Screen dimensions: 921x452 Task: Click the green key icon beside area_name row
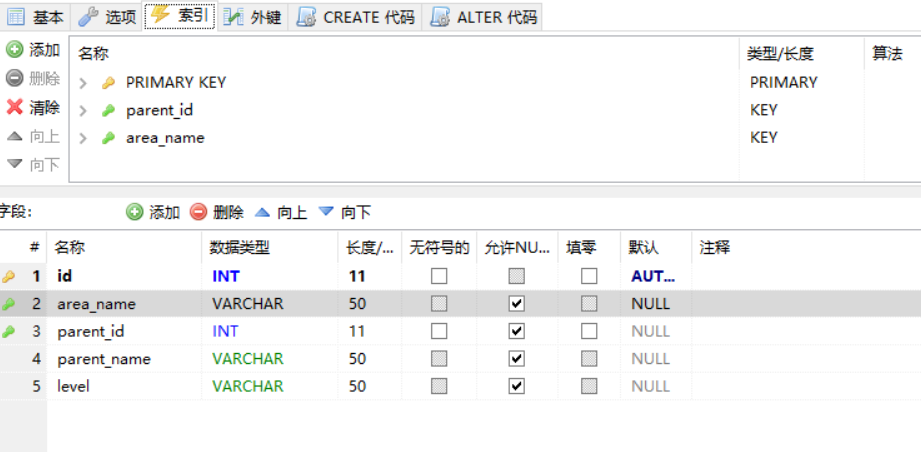click(8, 304)
